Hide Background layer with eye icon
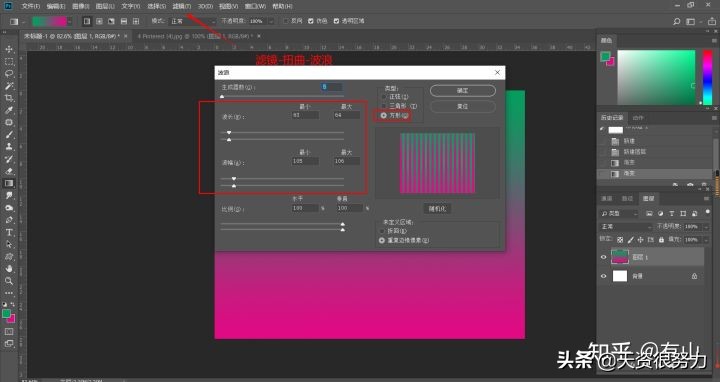Viewport: 720px width, 382px height. (x=603, y=276)
